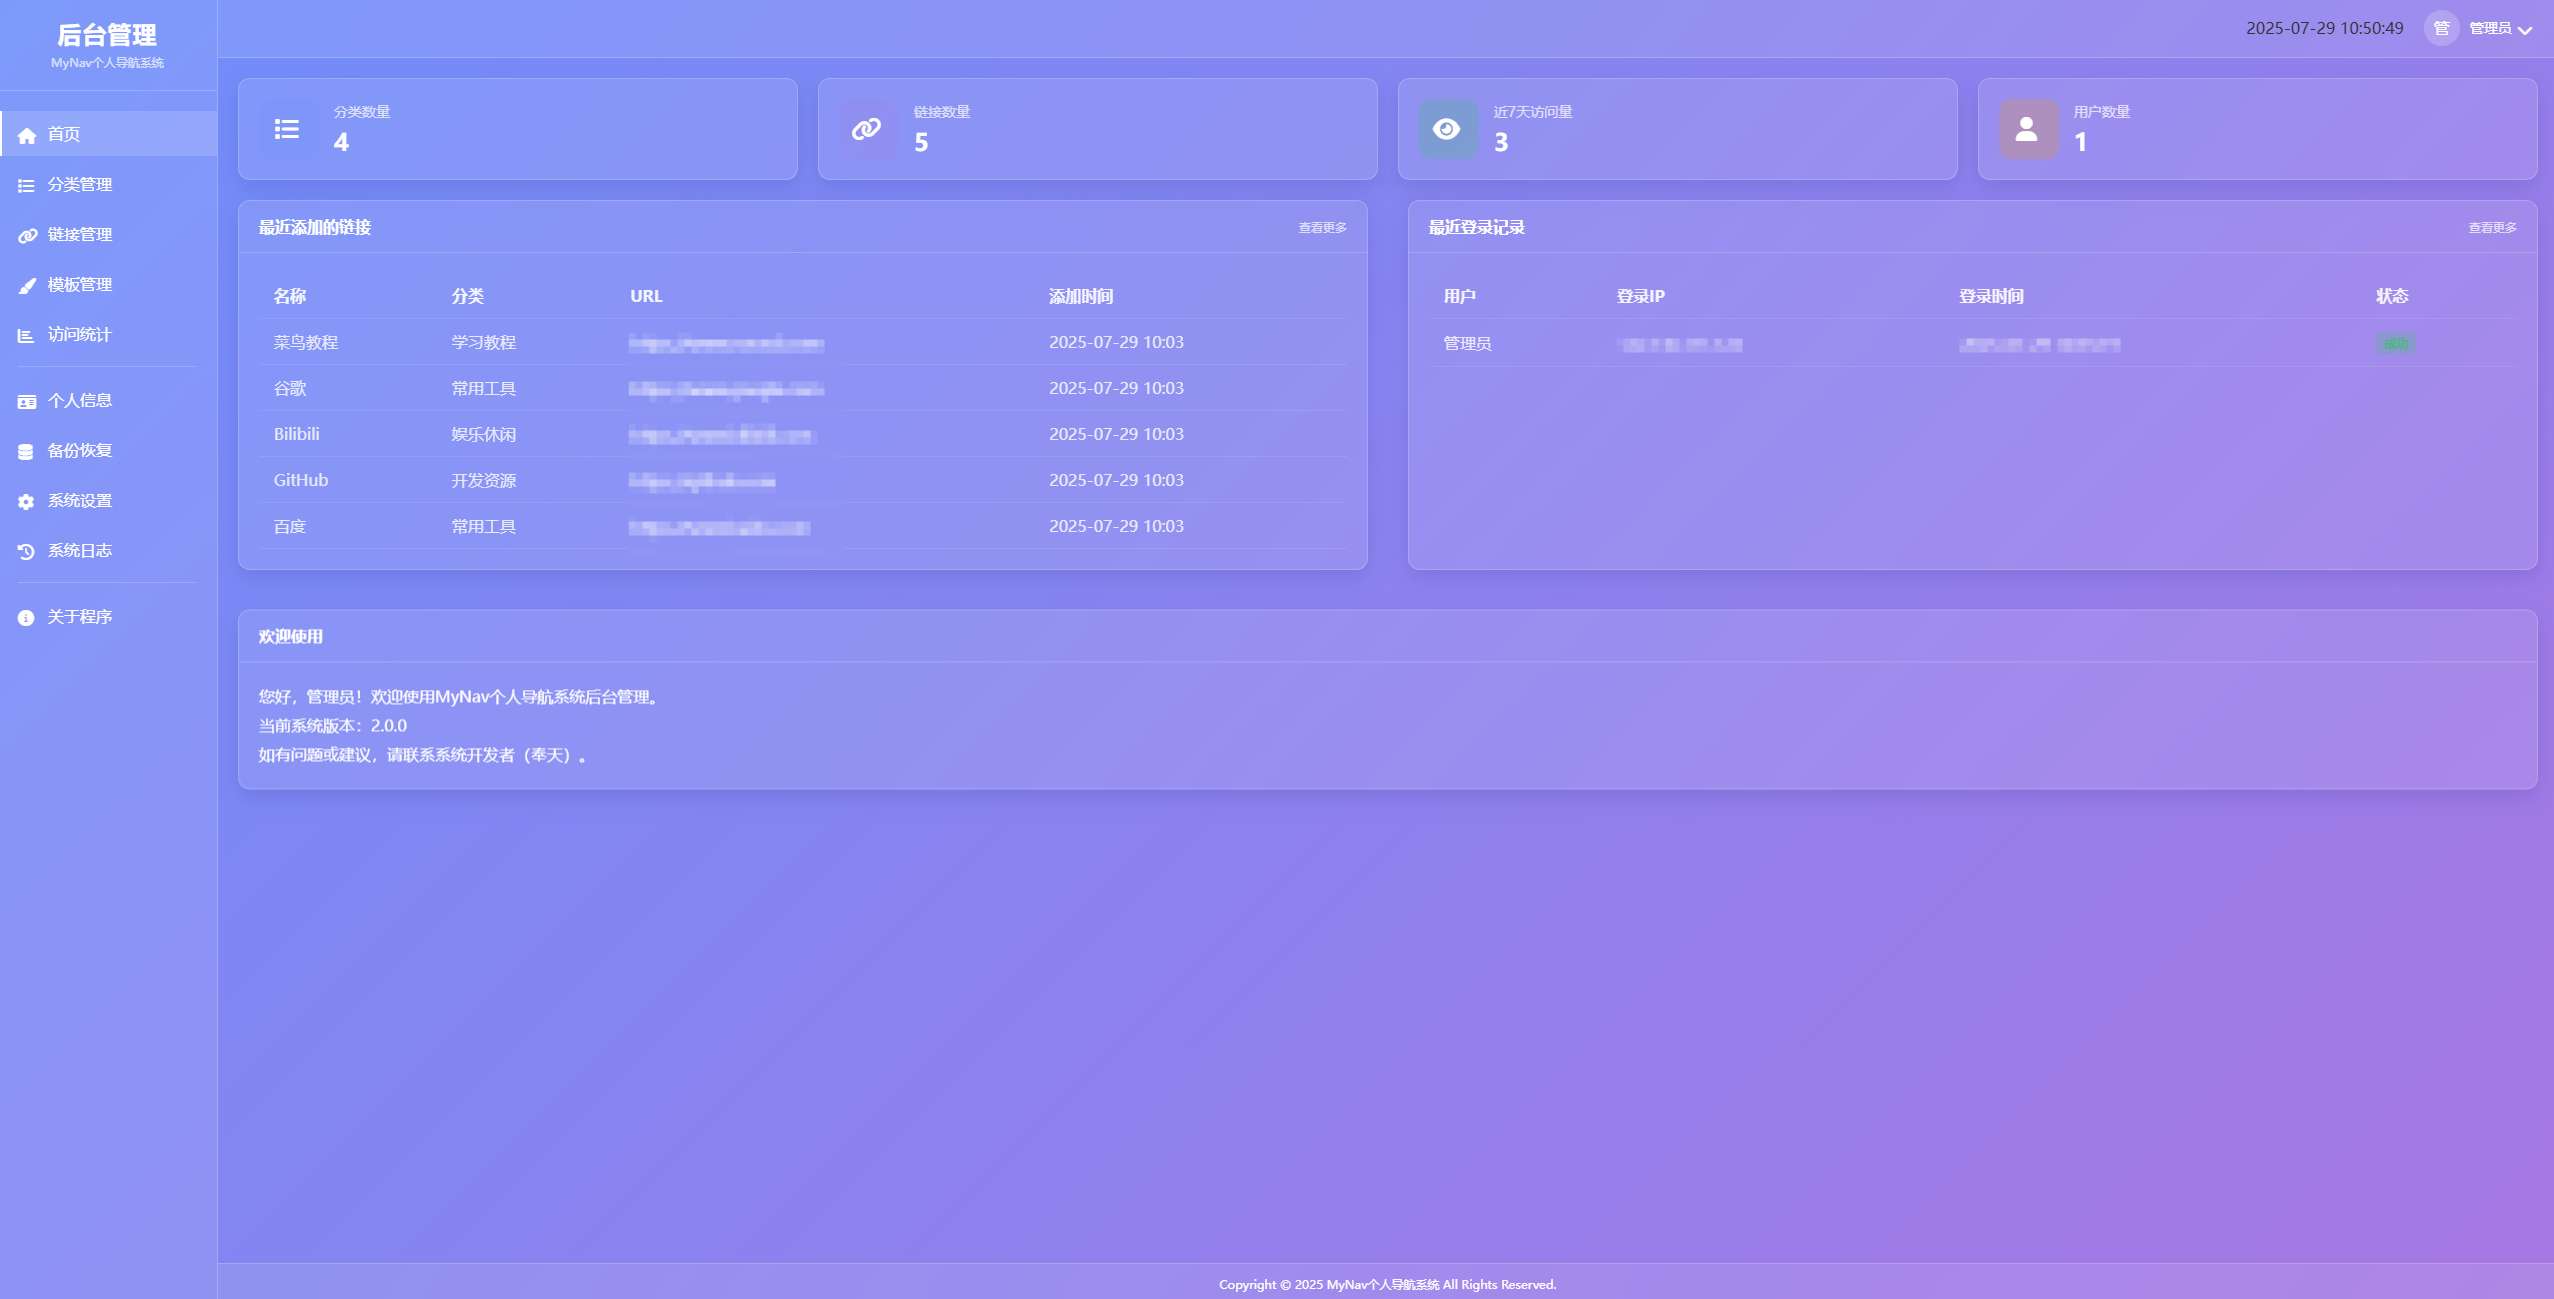The image size is (2554, 1299).
Task: Click the system log history icon
Action: tap(26, 552)
